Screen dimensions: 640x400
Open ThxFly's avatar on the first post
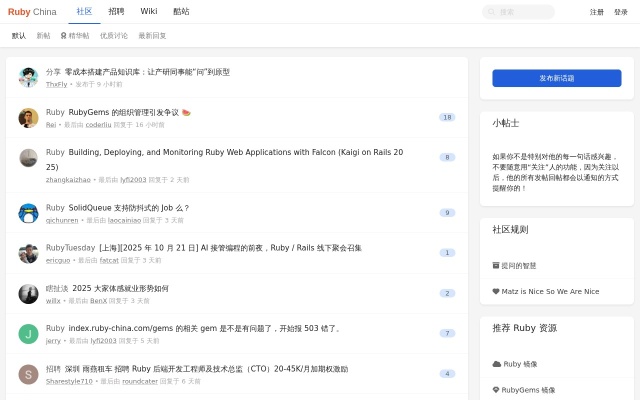28,77
